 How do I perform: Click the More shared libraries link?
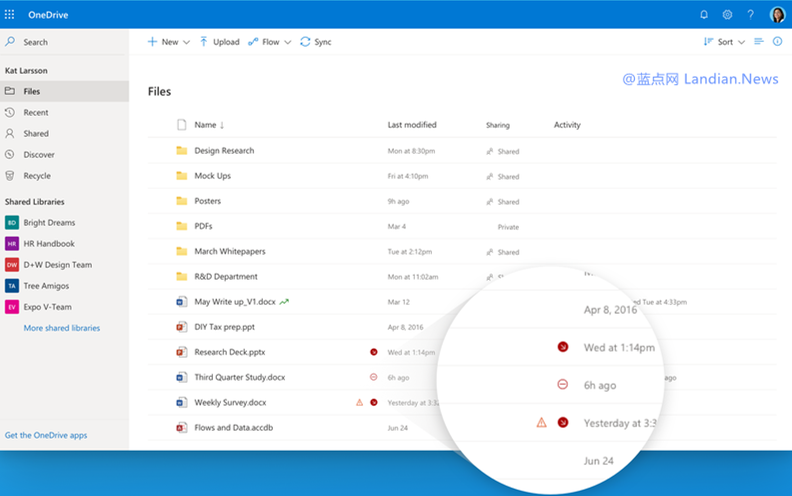coord(62,328)
